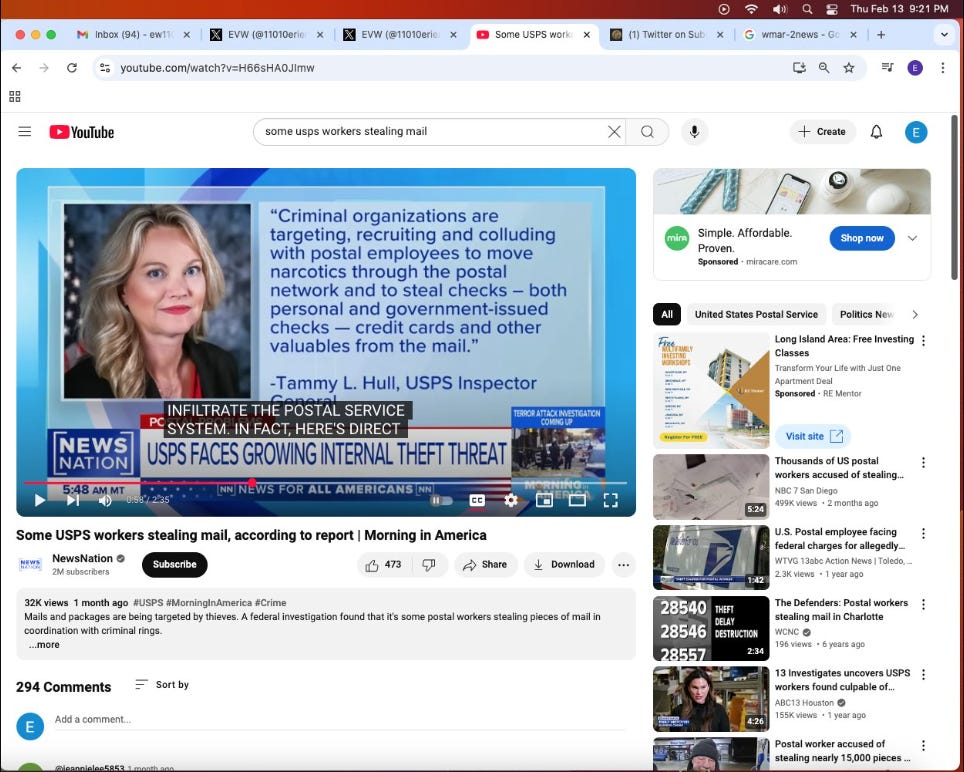The width and height of the screenshot is (964, 772).
Task: Open menu for The Defenders video
Action: coord(923,604)
